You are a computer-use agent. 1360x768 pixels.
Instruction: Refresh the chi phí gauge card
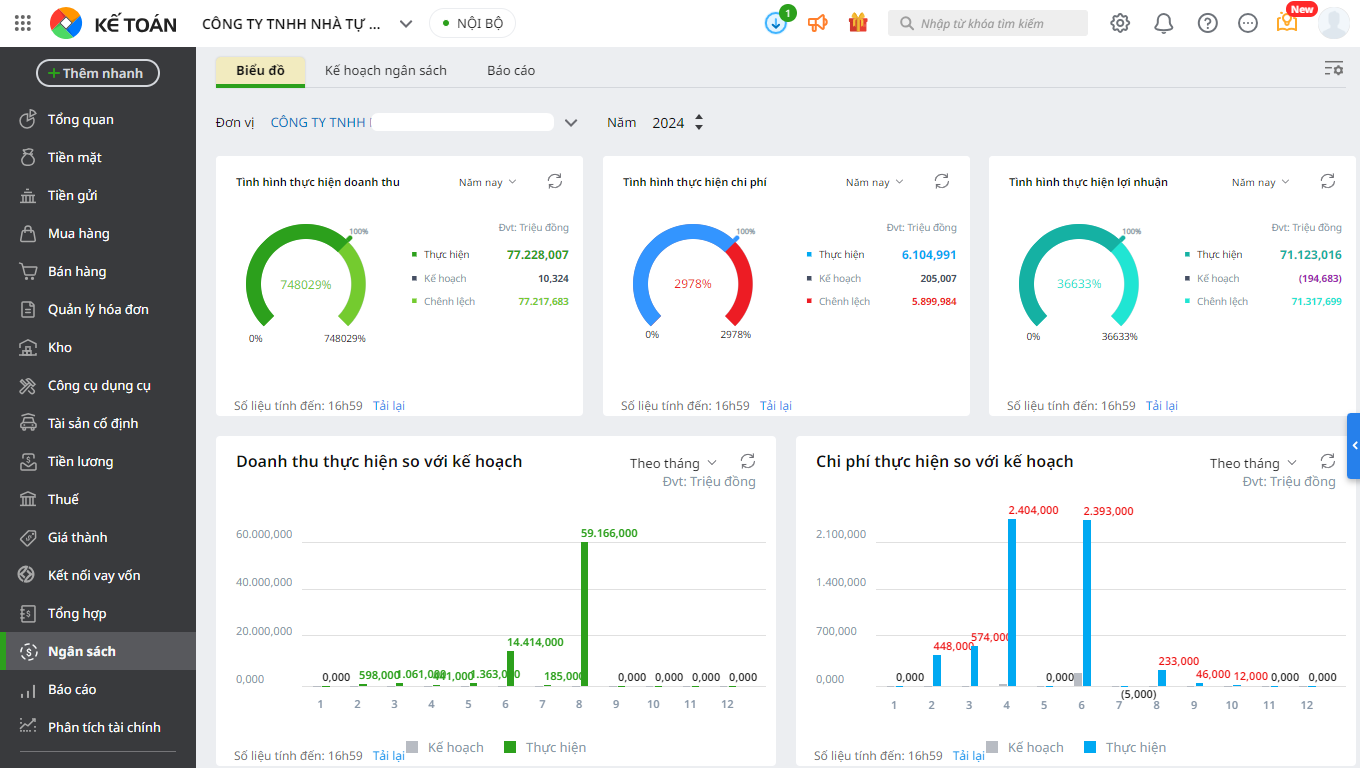[942, 181]
